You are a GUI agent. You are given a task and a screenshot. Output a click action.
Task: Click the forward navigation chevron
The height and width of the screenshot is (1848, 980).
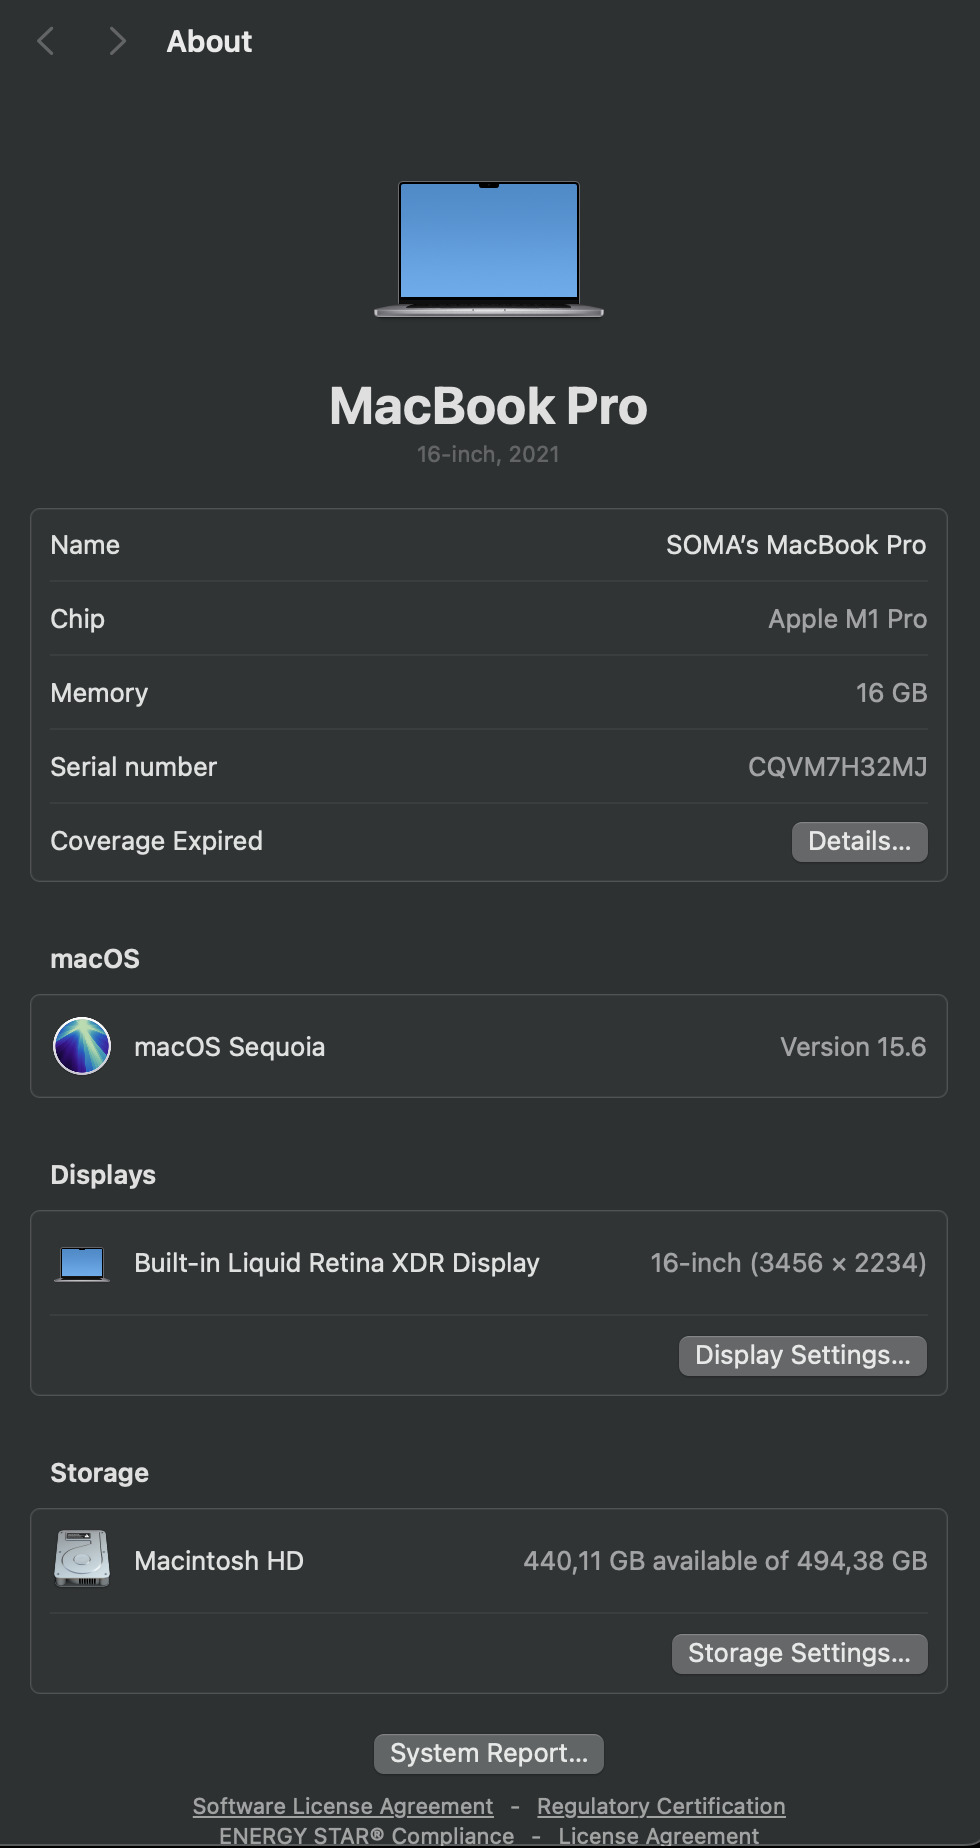click(x=117, y=41)
